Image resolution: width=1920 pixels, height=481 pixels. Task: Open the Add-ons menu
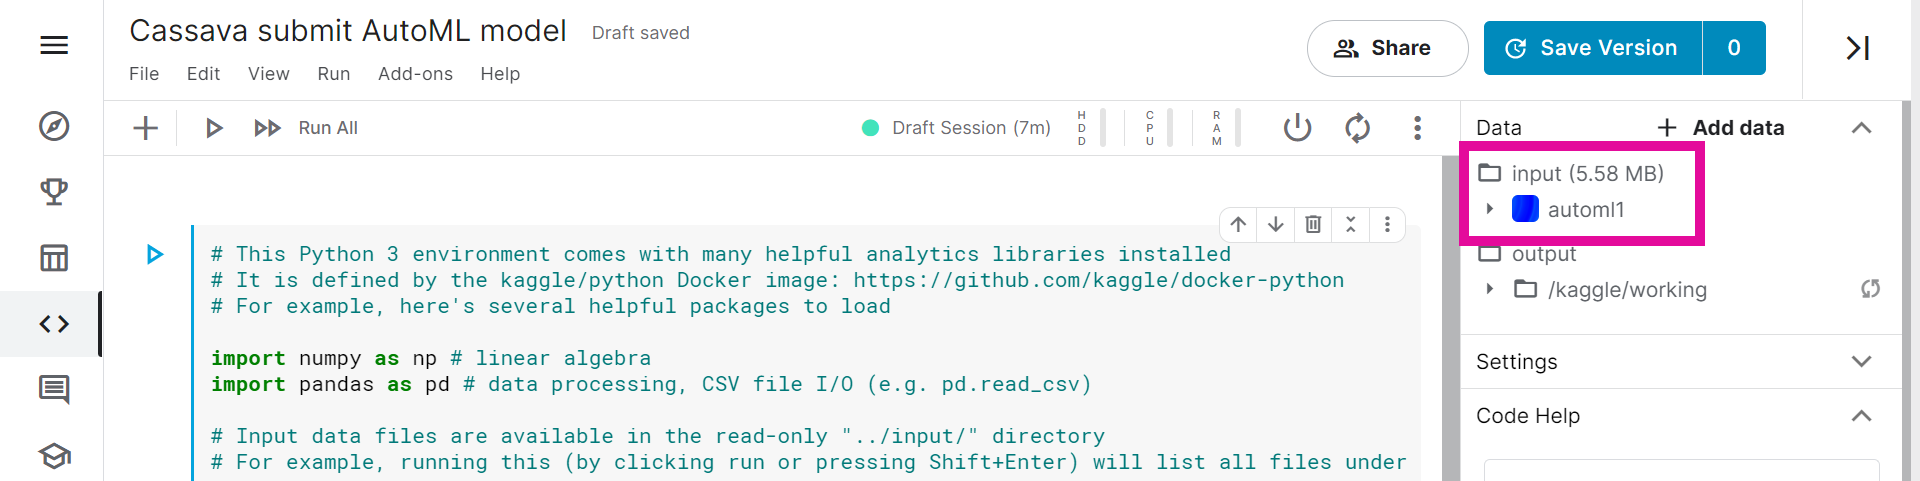click(415, 74)
